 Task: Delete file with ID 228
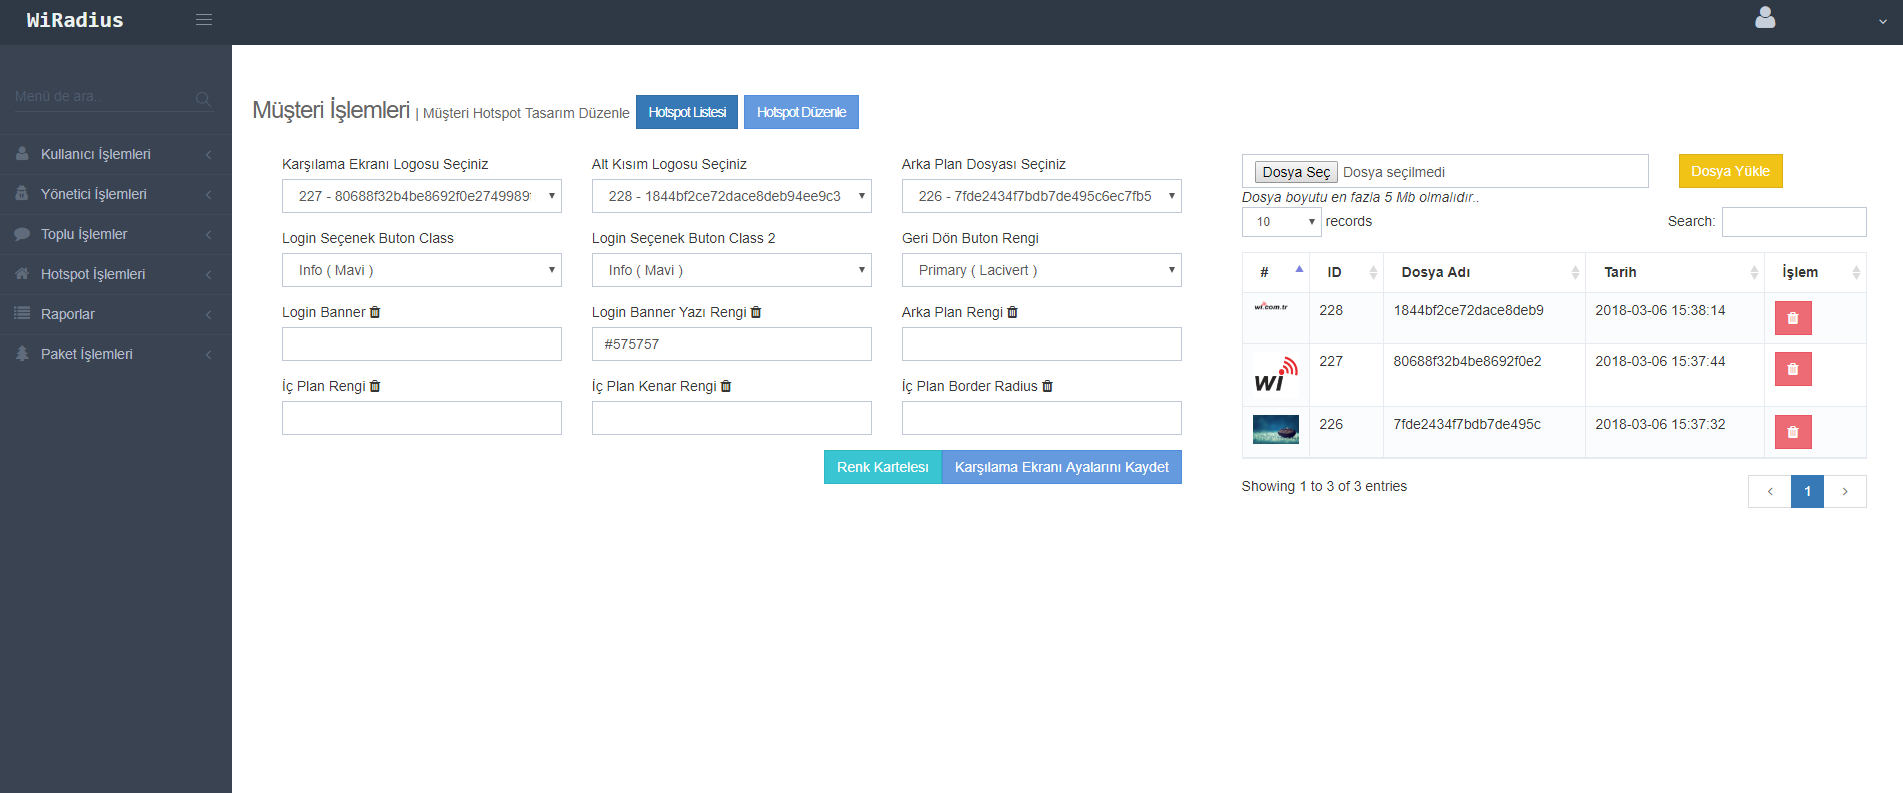tap(1792, 318)
